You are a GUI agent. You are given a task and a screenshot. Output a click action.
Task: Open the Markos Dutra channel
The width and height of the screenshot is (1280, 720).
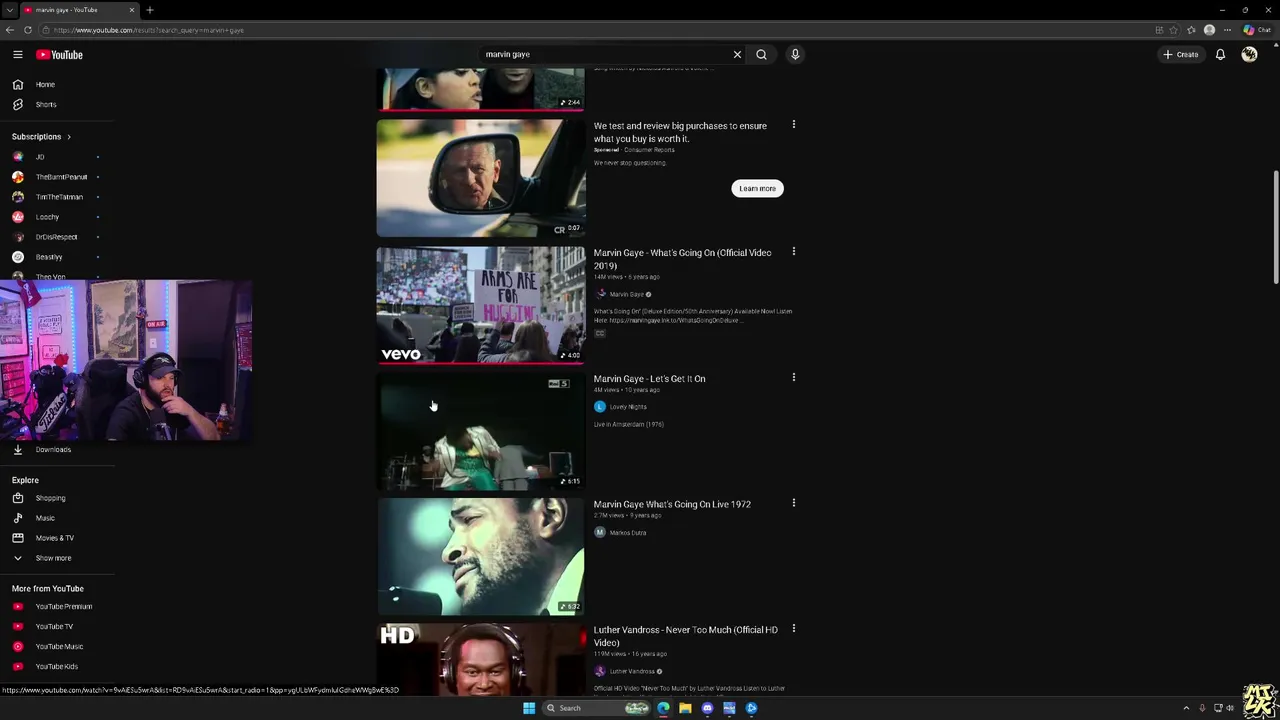click(x=628, y=532)
